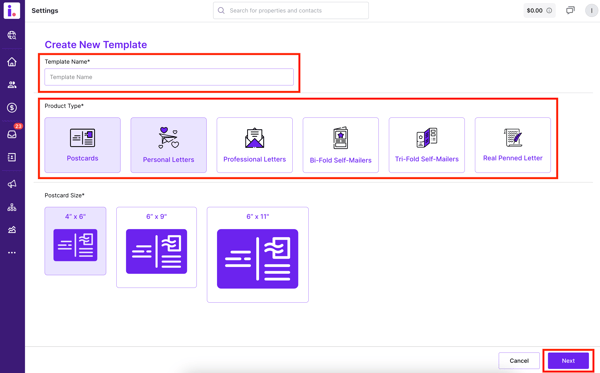600x373 pixels.
Task: Open the analytics chart sidebar icon
Action: point(12,230)
